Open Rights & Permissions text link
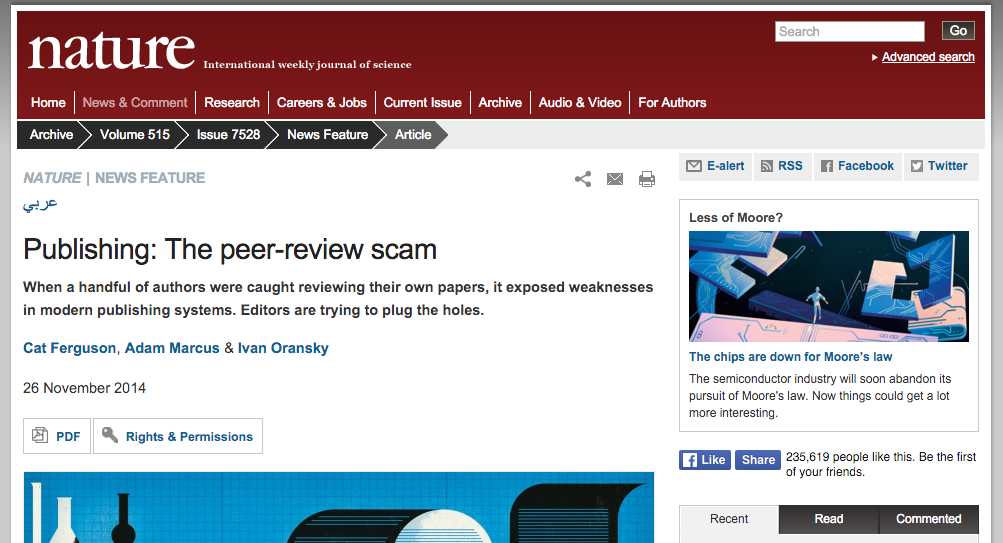 click(x=189, y=436)
